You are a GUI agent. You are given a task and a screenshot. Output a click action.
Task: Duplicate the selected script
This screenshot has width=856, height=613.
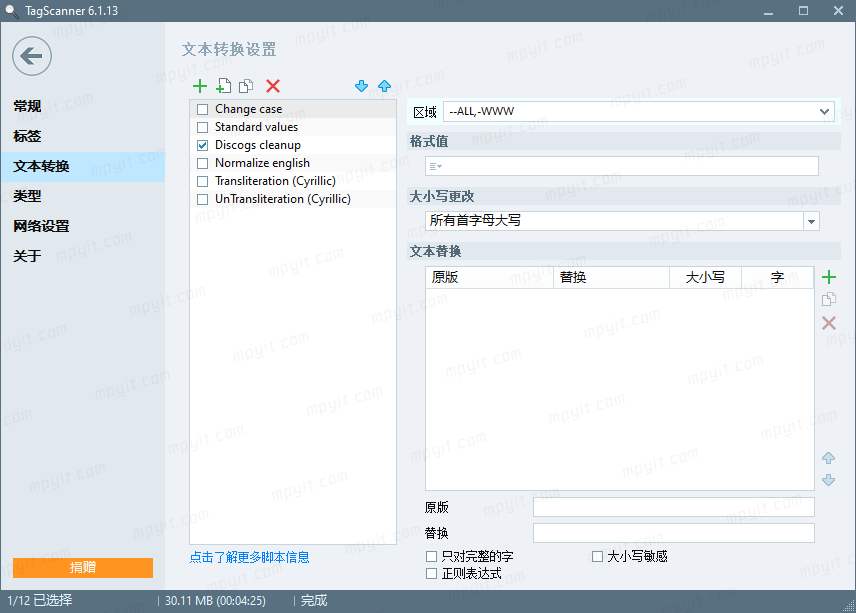(246, 86)
